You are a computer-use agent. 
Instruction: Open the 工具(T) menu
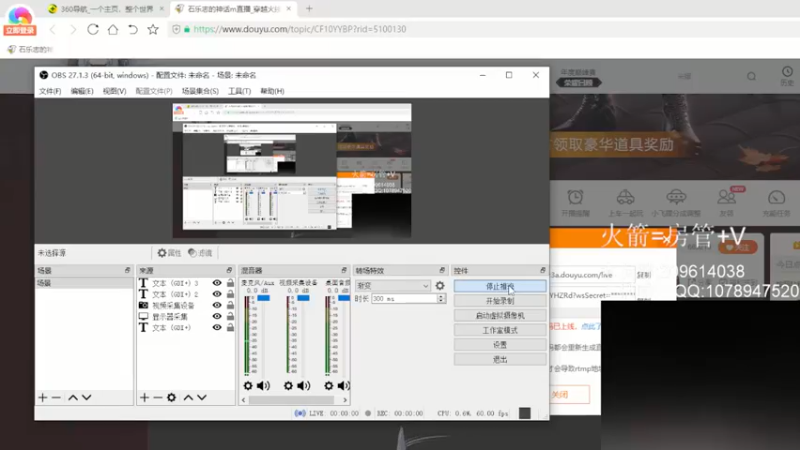point(239,91)
